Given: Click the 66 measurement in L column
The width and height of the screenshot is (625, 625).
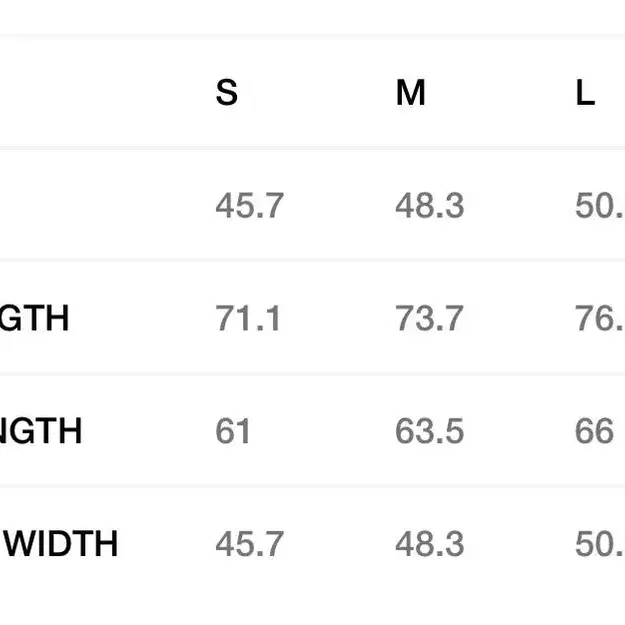Looking at the screenshot, I should click(x=594, y=431).
